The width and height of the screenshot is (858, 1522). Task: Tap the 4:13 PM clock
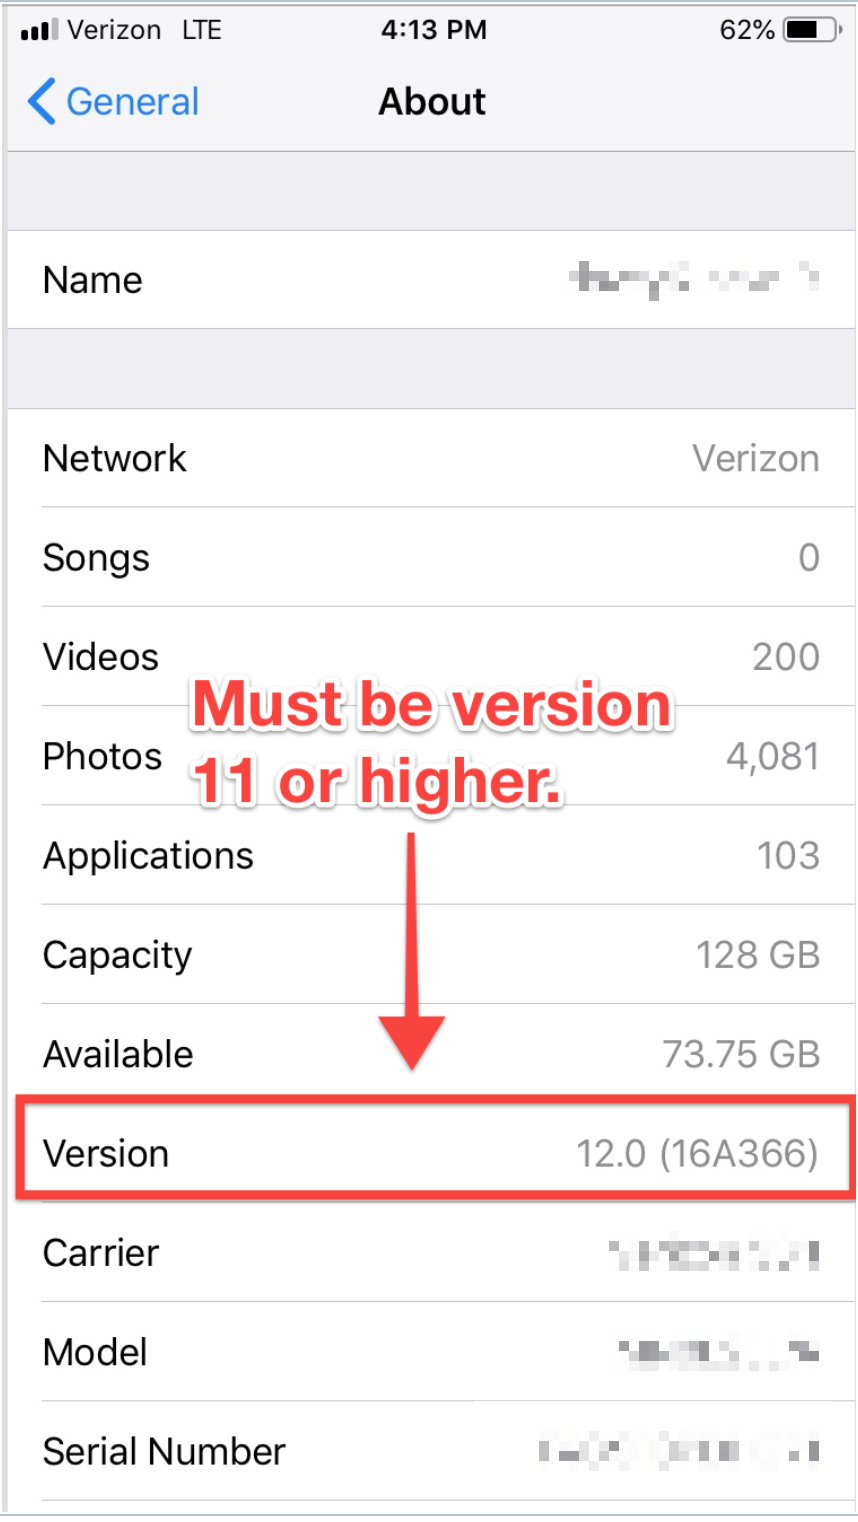tap(433, 30)
